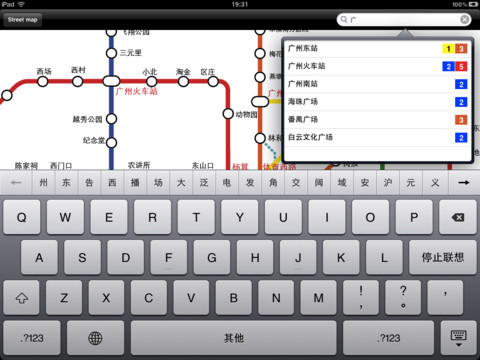Choose candidate character 义
The height and width of the screenshot is (360, 480).
point(435,182)
